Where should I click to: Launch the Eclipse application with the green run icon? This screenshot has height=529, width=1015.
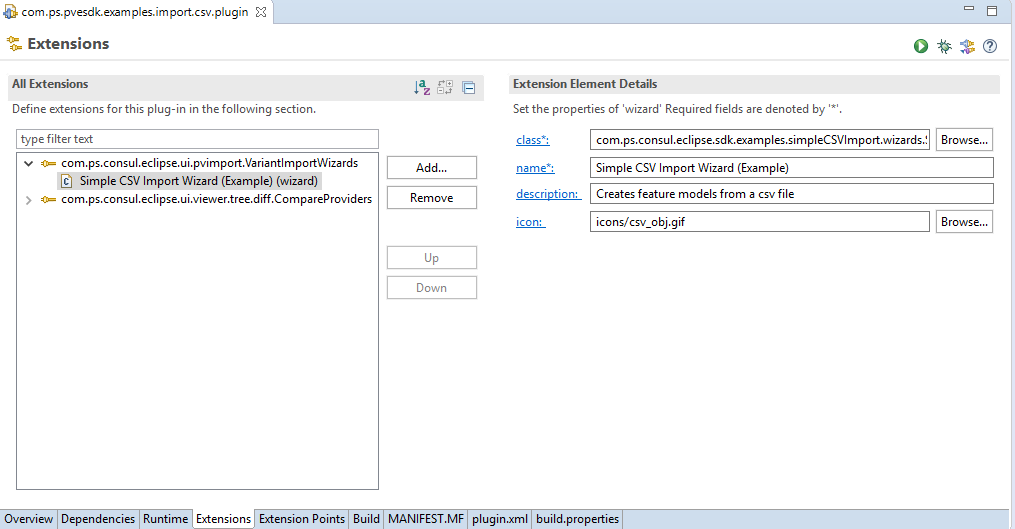tap(921, 46)
